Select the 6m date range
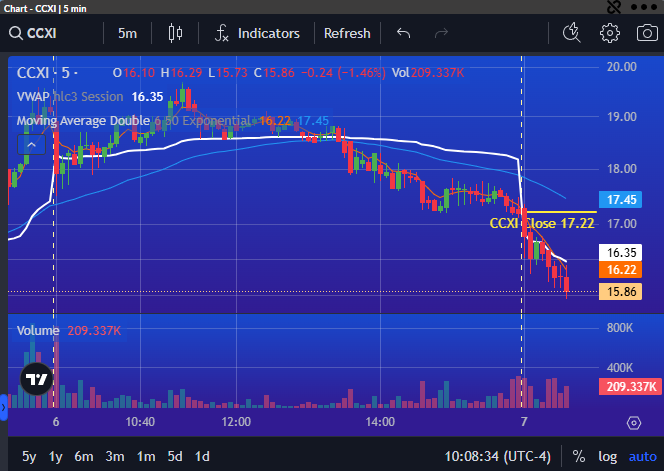664x471 pixels. pyautogui.click(x=84, y=456)
